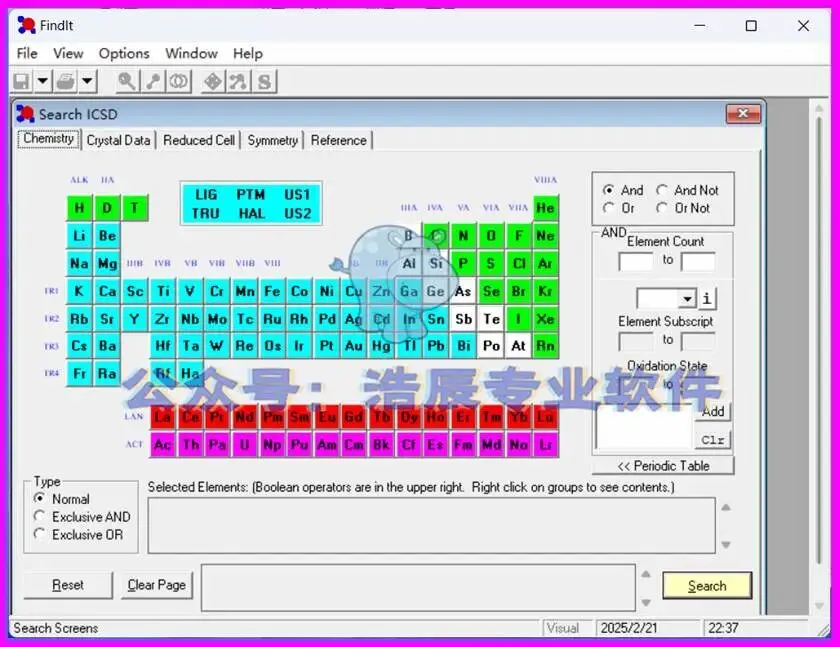Viewport: 840px width, 647px height.
Task: Click the overlapping circles toolbar icon
Action: tap(179, 81)
